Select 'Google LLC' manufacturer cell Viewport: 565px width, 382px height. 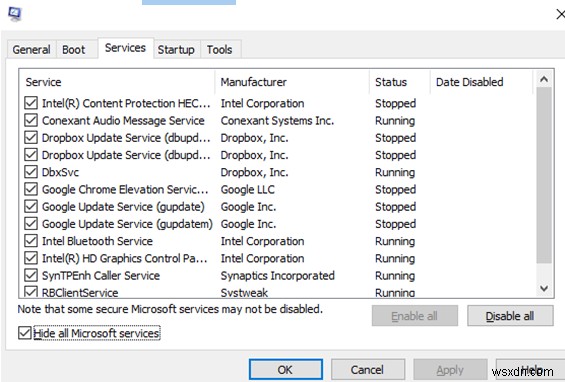(x=248, y=190)
